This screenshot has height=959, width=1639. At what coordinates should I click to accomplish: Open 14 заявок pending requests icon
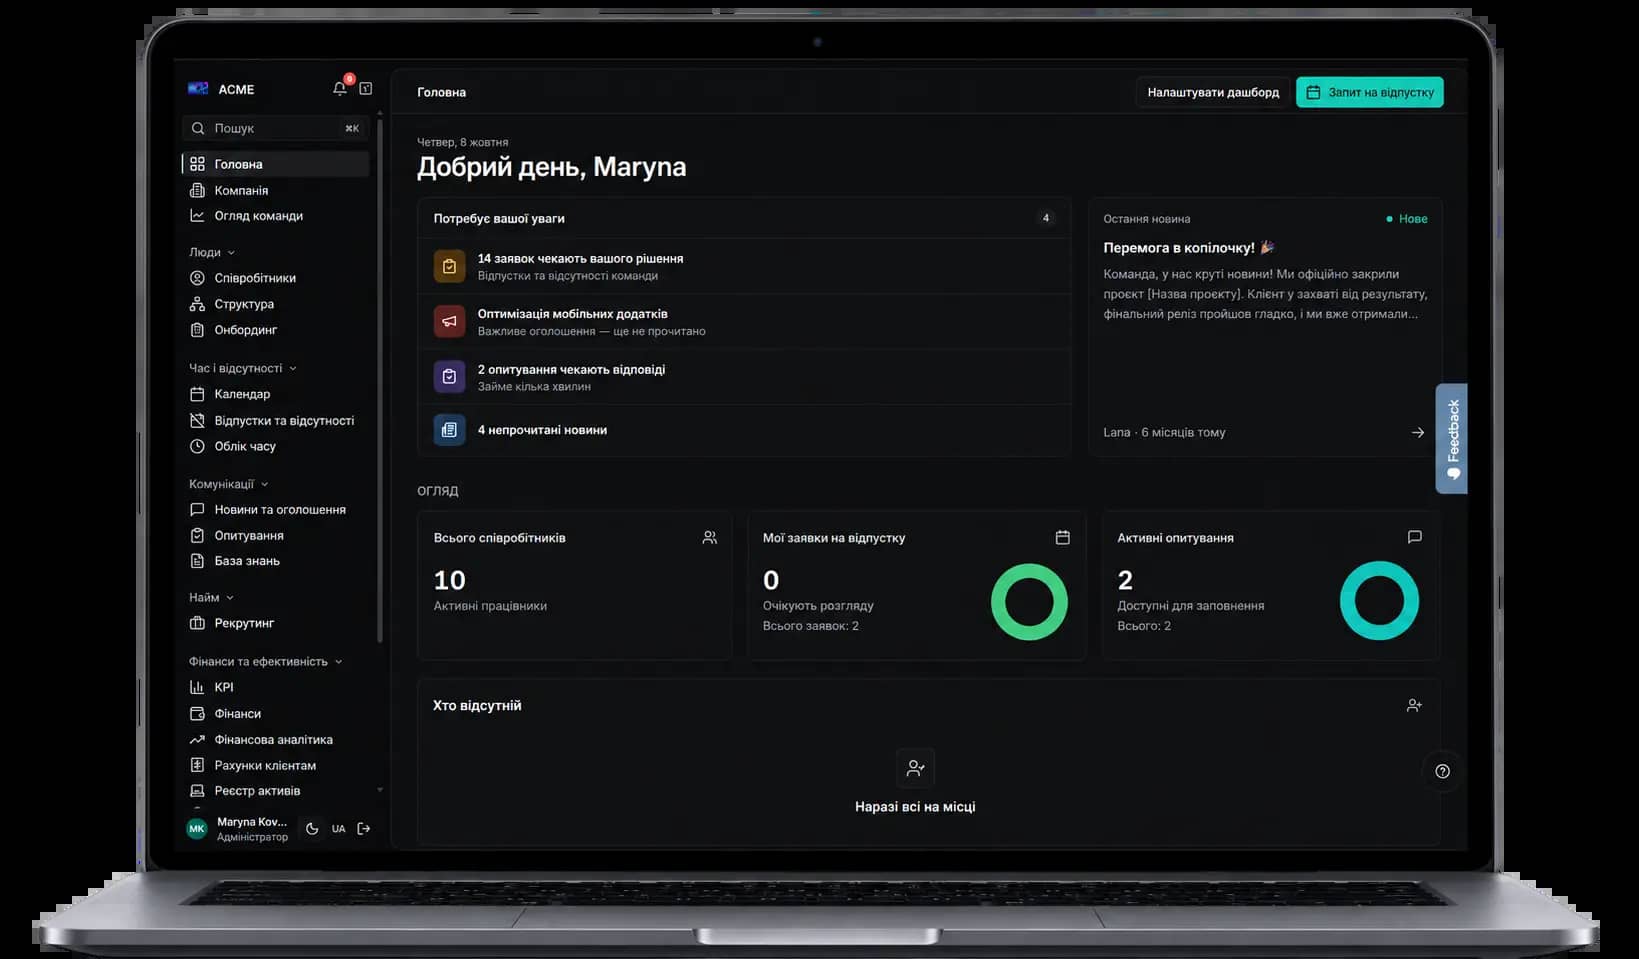449,266
